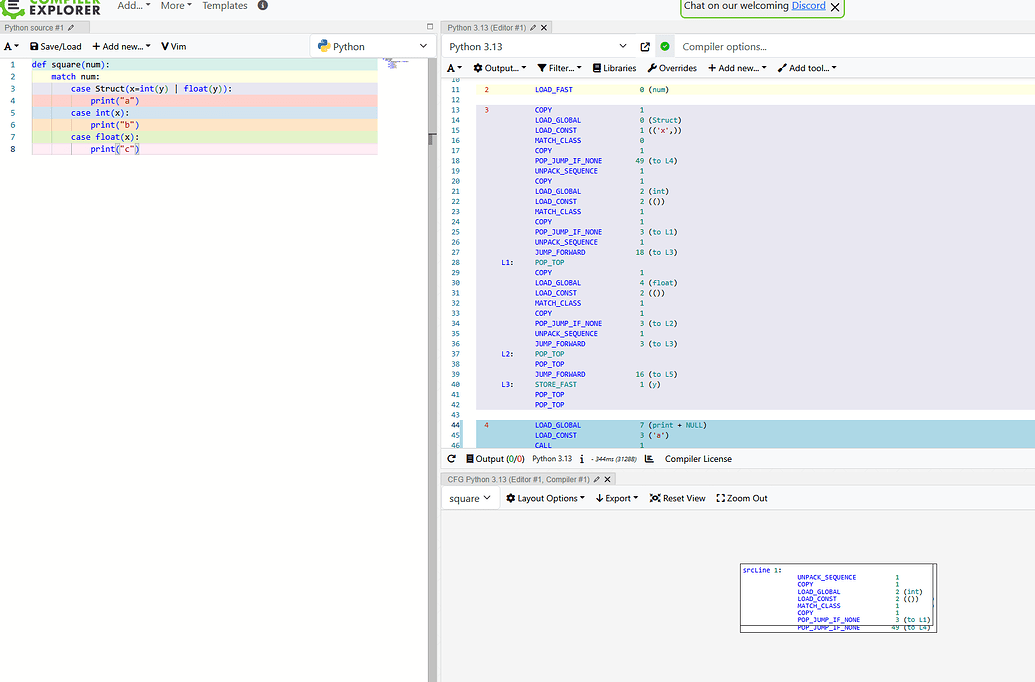This screenshot has height=682, width=1035.
Task: Open the More menu in the top bar
Action: tap(174, 6)
